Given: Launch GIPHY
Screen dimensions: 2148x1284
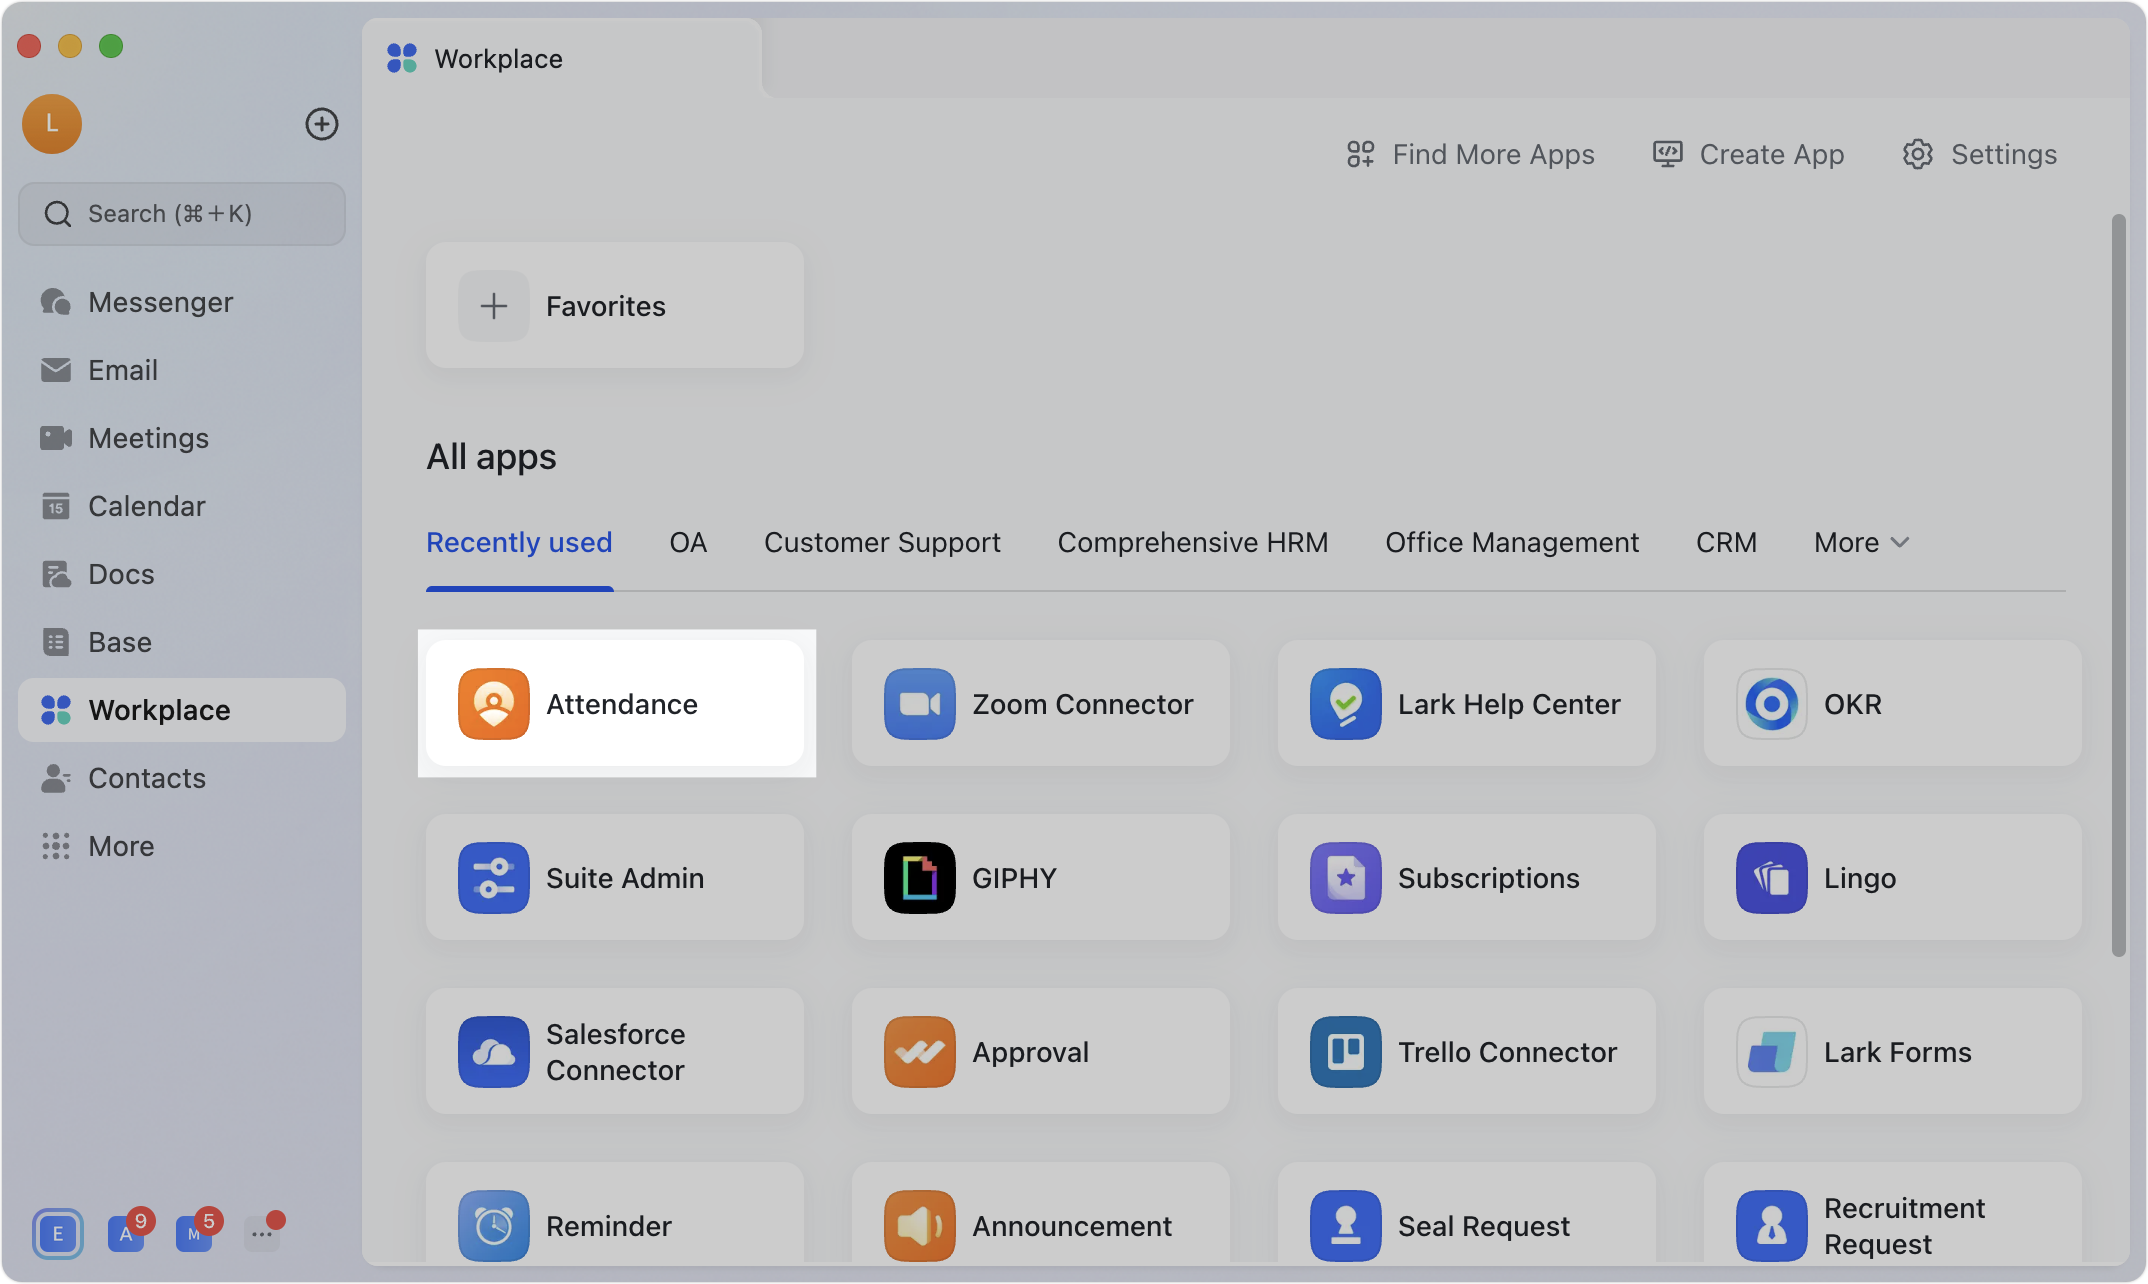Looking at the screenshot, I should [x=1040, y=878].
